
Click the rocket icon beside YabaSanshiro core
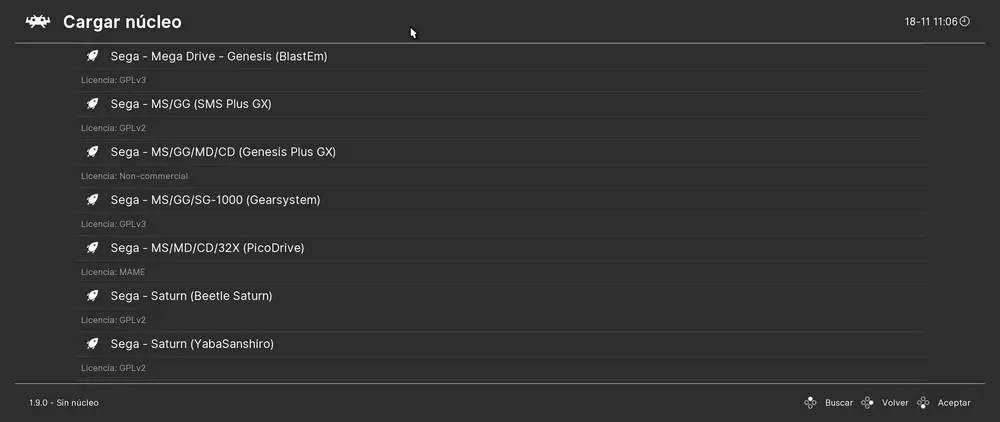coord(92,344)
